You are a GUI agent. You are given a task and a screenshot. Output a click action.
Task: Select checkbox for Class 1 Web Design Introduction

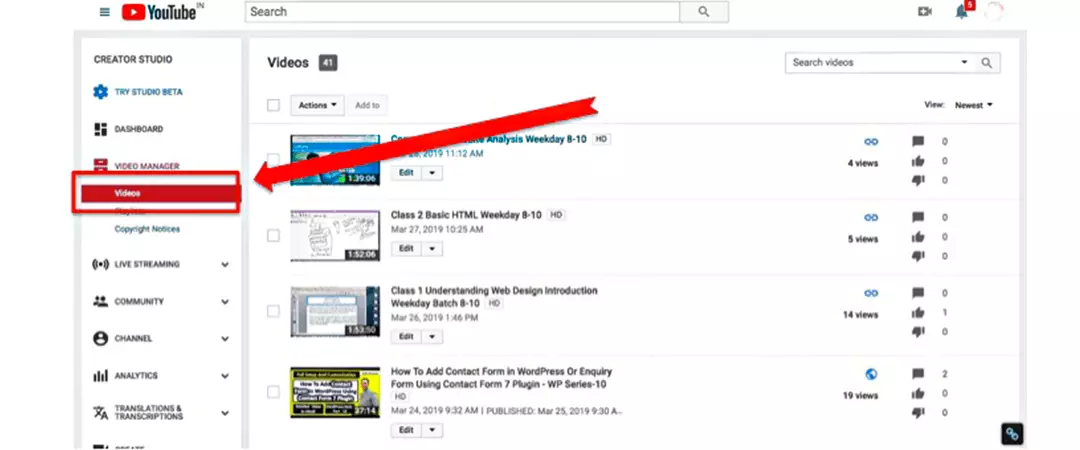click(273, 311)
